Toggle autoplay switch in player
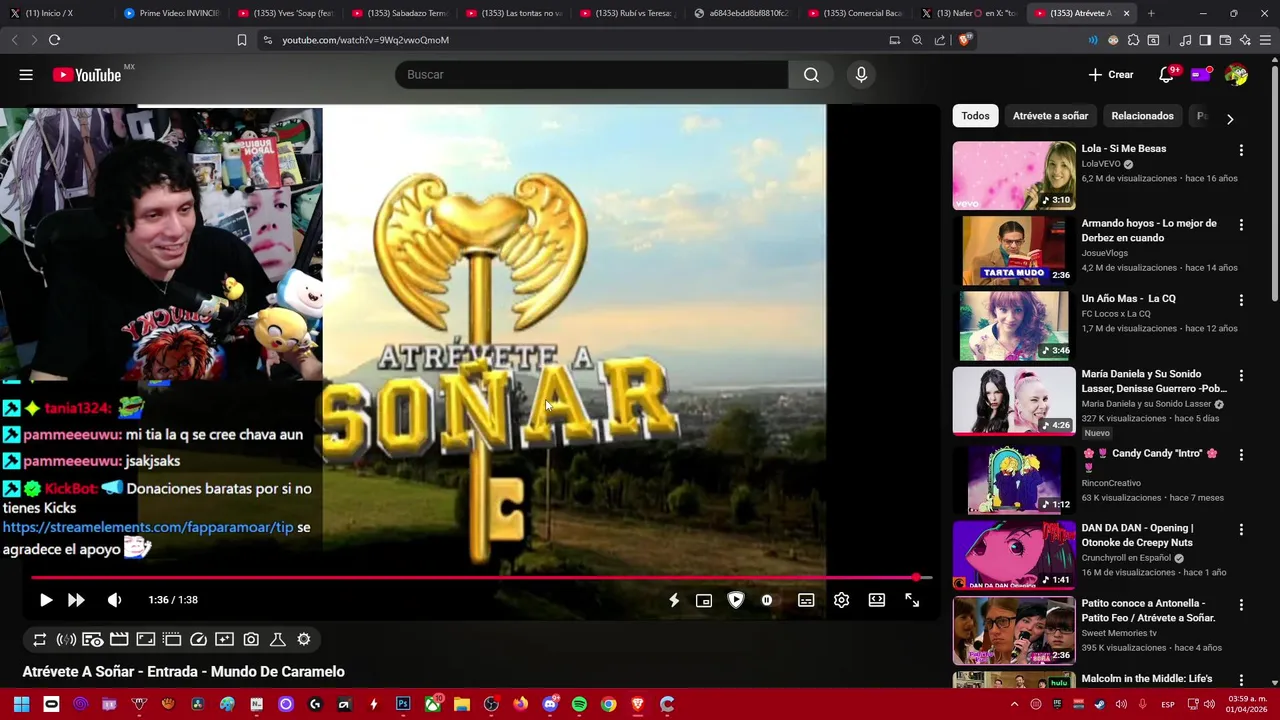Image resolution: width=1280 pixels, height=720 pixels. [x=767, y=600]
